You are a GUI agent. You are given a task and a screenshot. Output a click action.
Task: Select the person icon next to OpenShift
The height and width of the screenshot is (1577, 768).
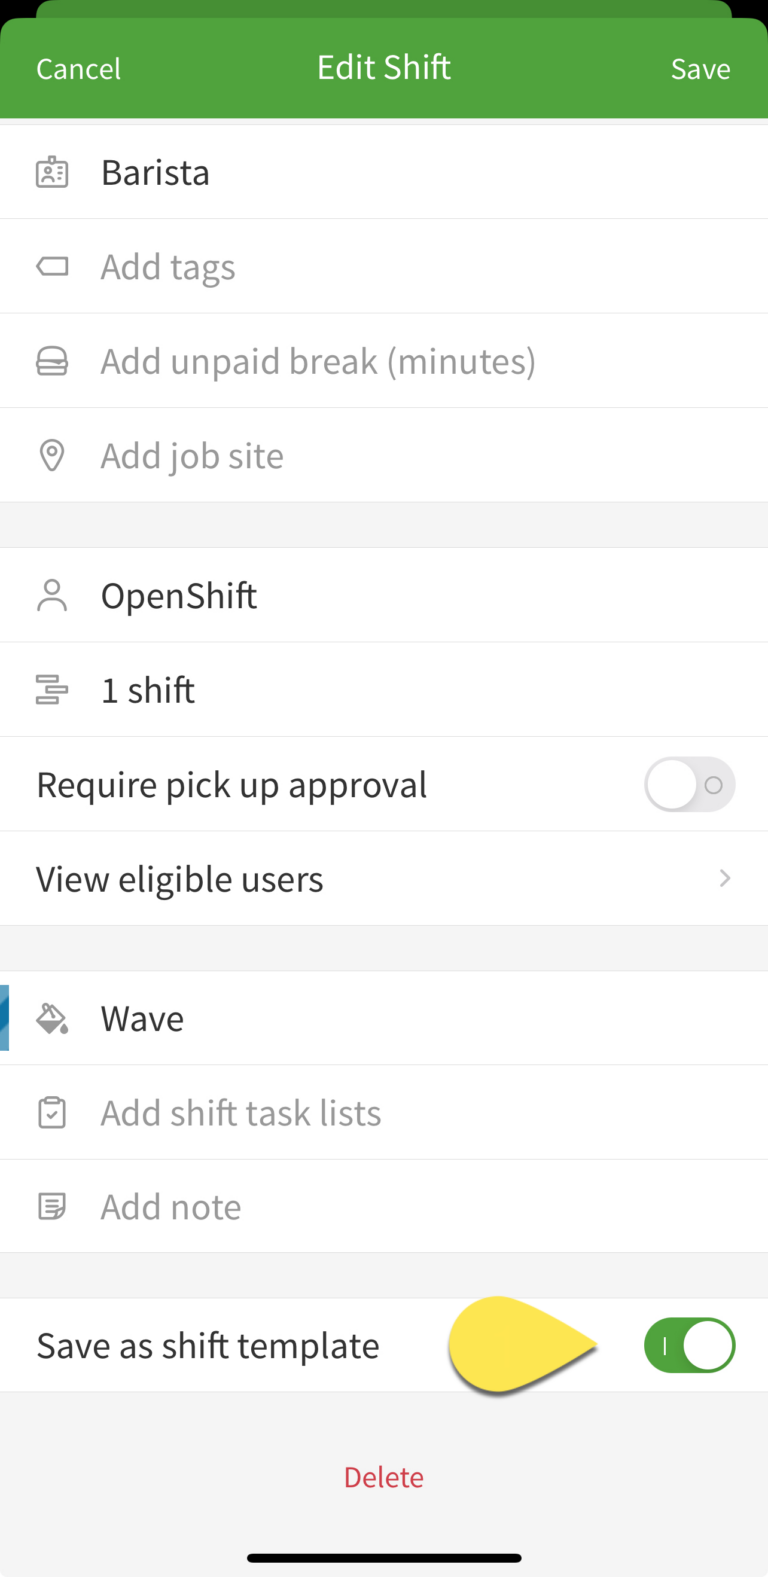click(51, 594)
